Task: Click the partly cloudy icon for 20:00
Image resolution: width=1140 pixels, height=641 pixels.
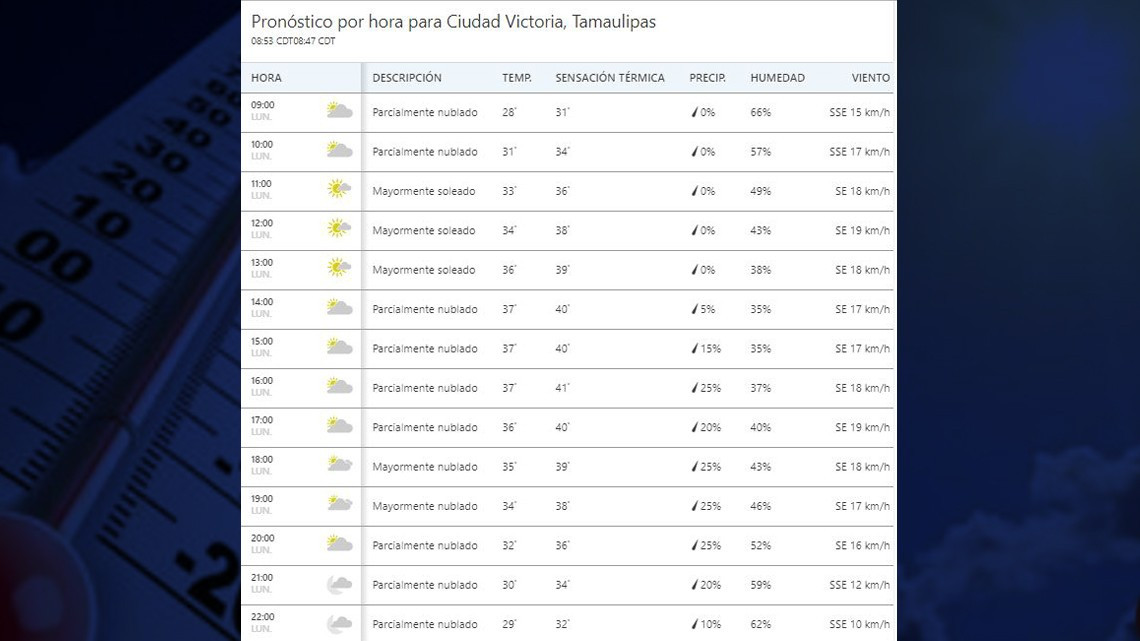Action: point(338,544)
